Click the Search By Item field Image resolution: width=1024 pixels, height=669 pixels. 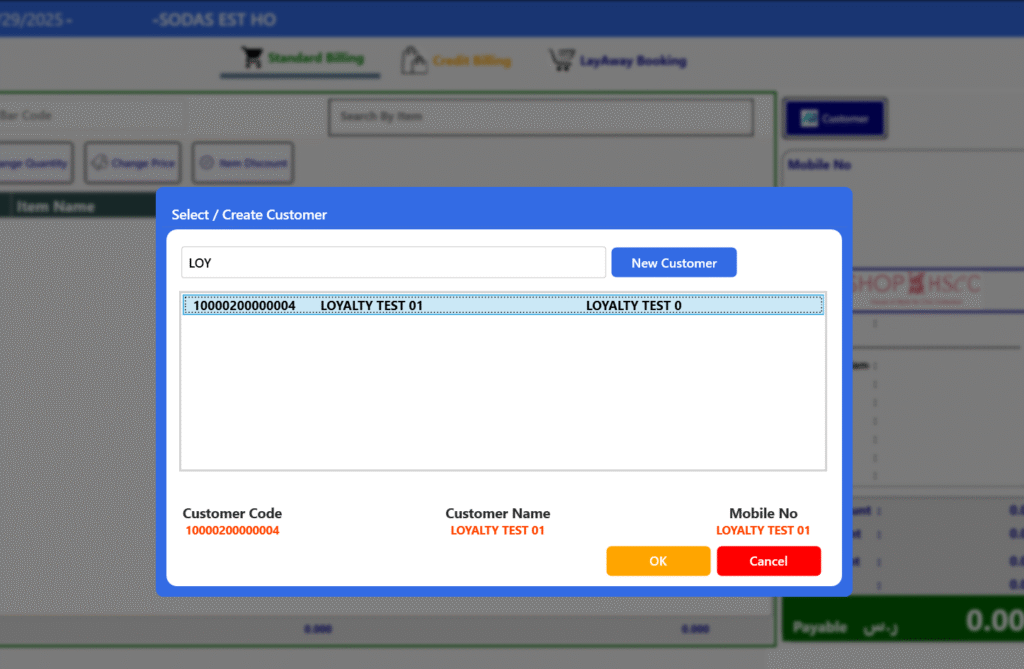click(x=540, y=117)
